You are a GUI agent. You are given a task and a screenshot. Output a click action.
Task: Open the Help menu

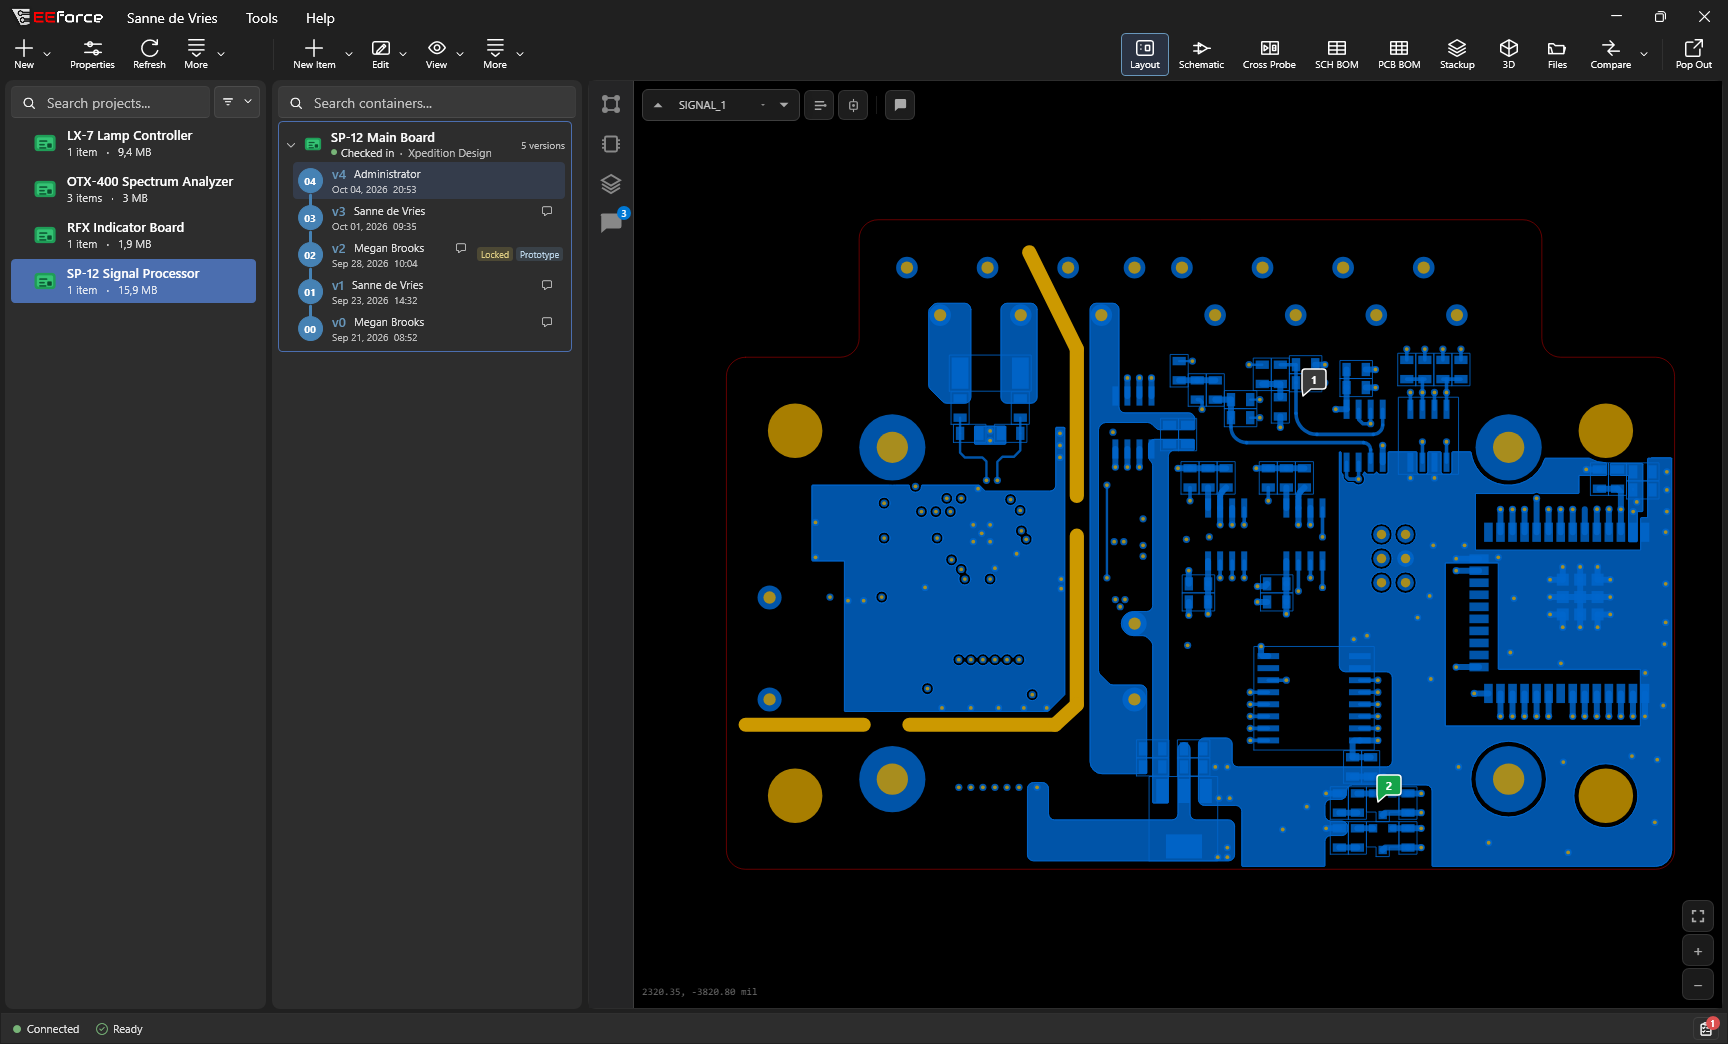tap(320, 18)
